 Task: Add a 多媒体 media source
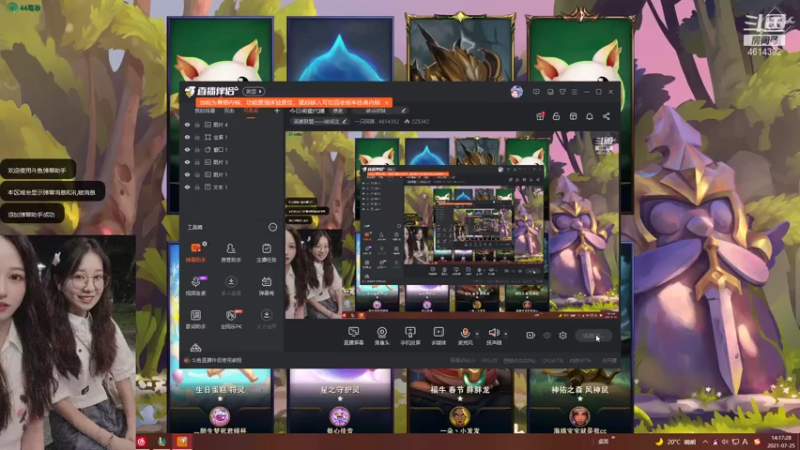(438, 336)
